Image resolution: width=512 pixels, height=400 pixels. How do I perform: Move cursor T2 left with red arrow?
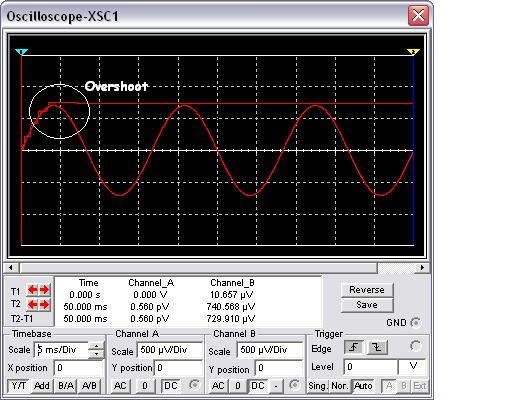32,304
